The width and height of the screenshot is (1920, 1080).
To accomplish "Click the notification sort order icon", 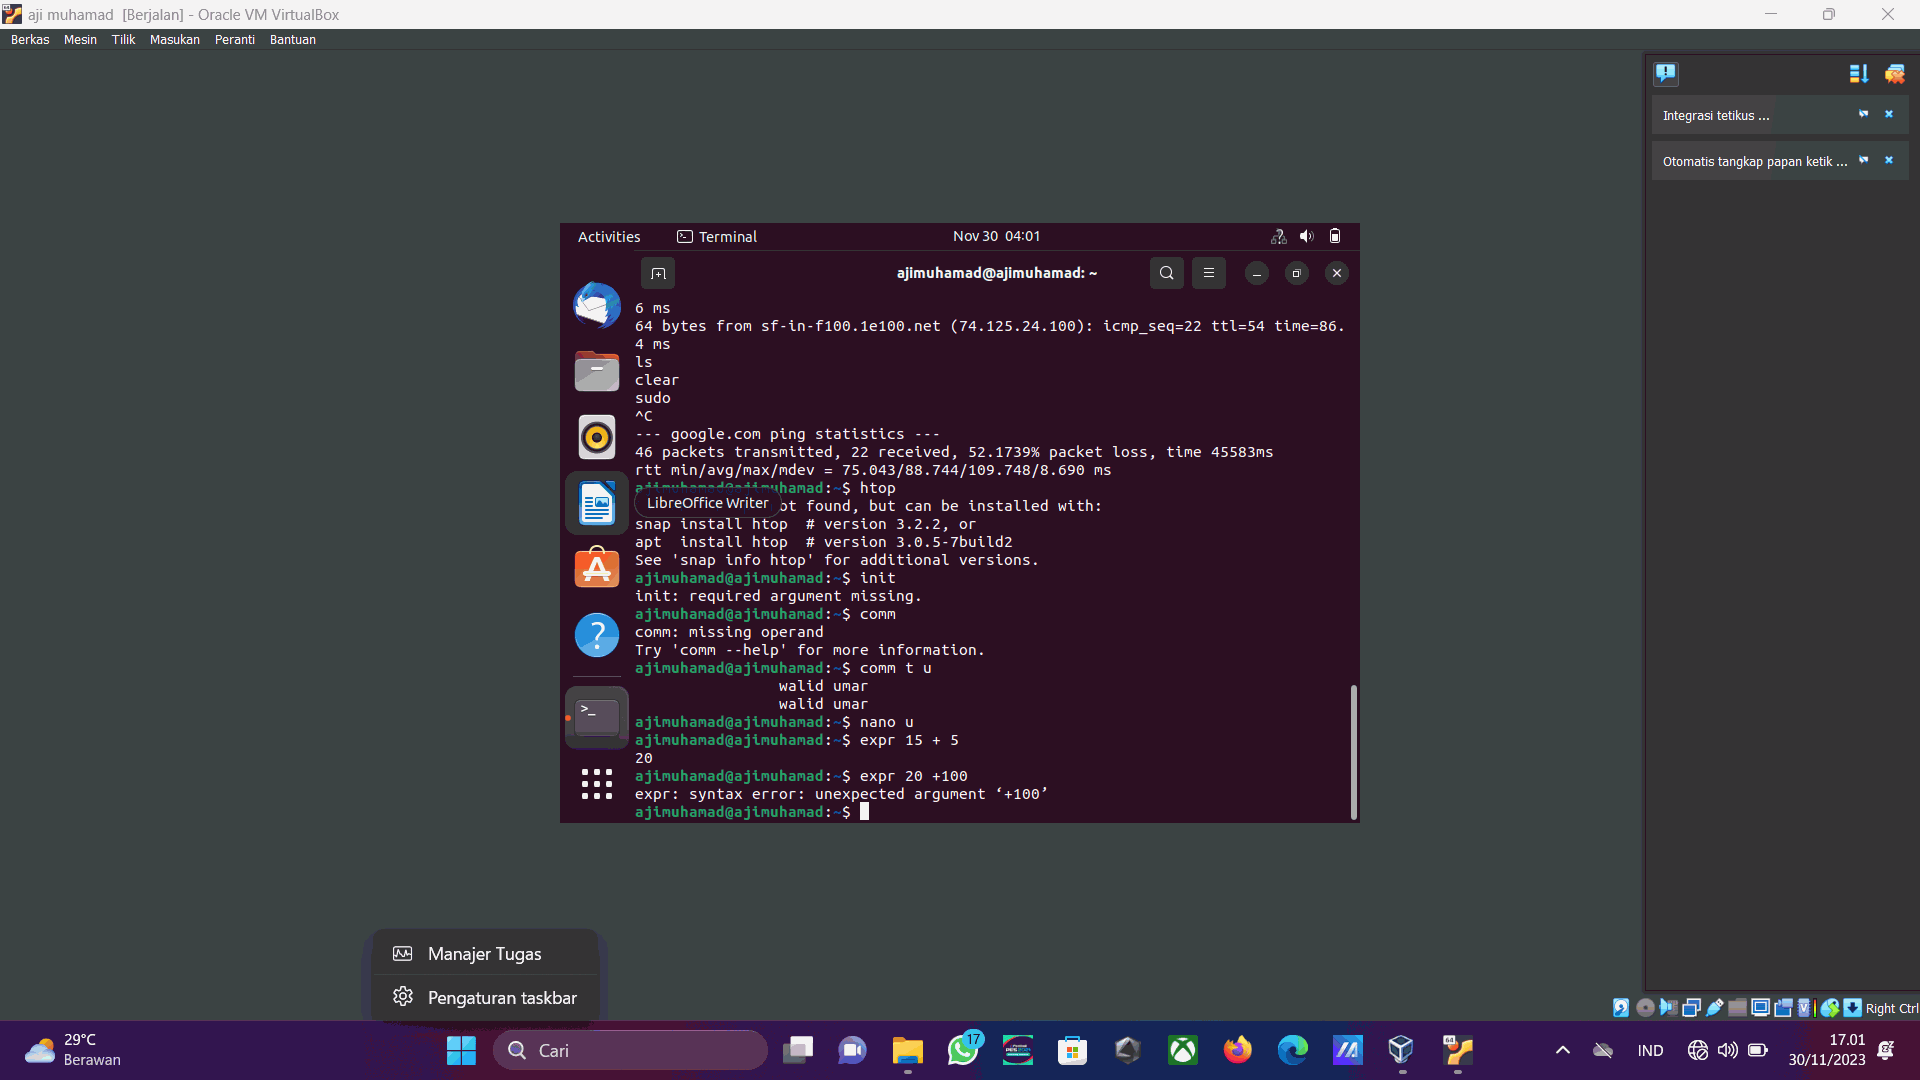I will pyautogui.click(x=1859, y=73).
